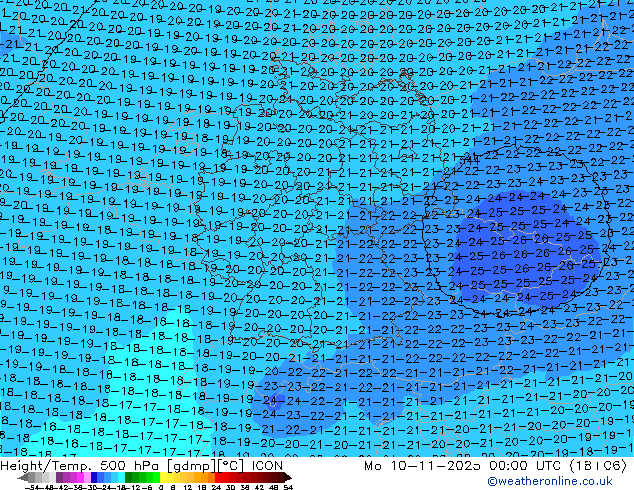Viewport: 634px width, 490px height.
Task: Click the 'Mo 10-11-2025' date text
Action: click(423, 466)
